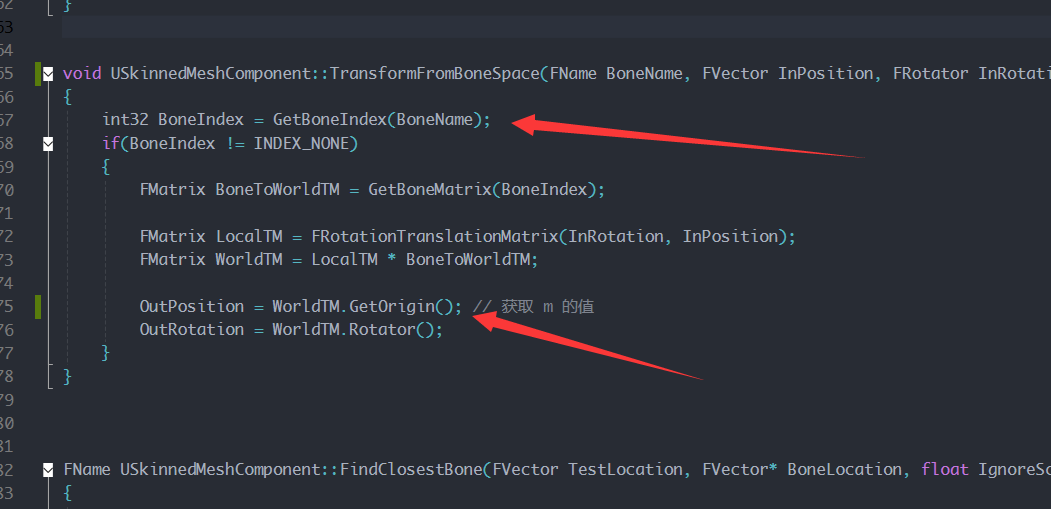Place cursor on the highlighted empty line

click(556, 27)
